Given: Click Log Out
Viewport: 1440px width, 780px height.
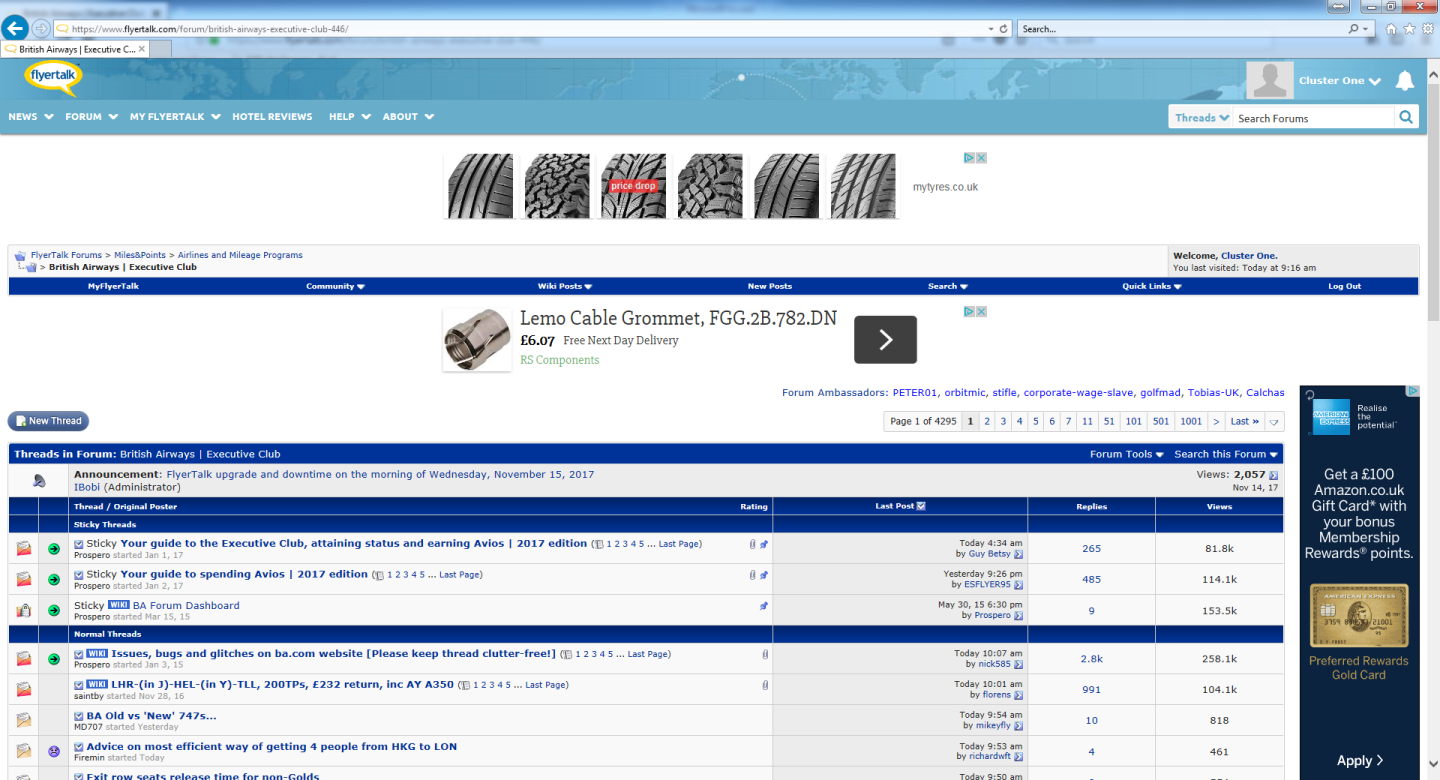Looking at the screenshot, I should (1345, 286).
